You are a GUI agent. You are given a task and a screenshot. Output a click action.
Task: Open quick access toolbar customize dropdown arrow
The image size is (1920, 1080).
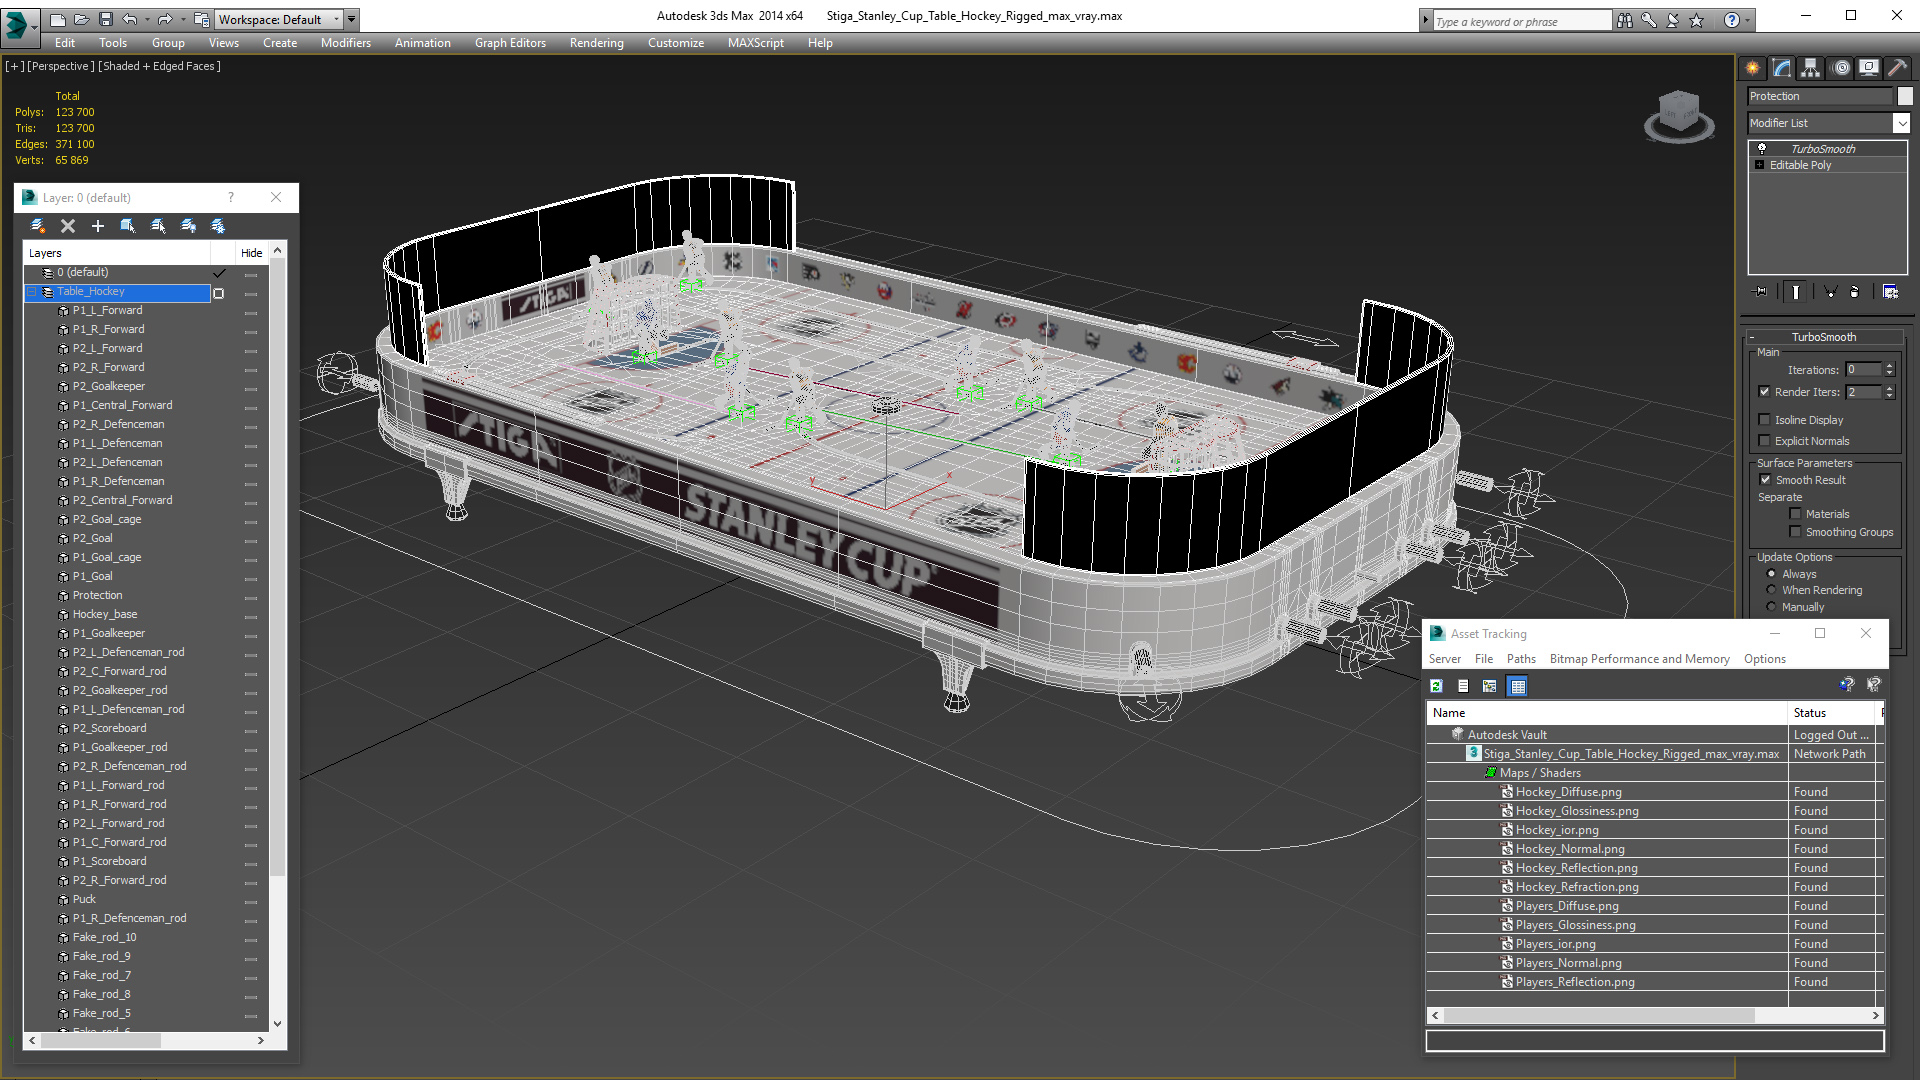coord(351,19)
